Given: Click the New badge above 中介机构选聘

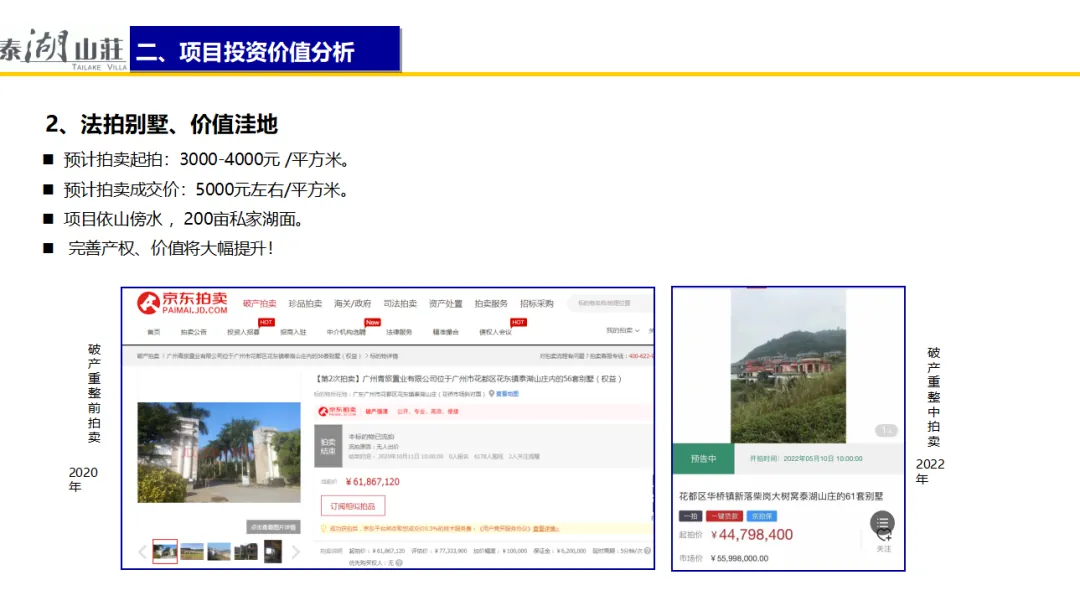Looking at the screenshot, I should pyautogui.click(x=373, y=322).
